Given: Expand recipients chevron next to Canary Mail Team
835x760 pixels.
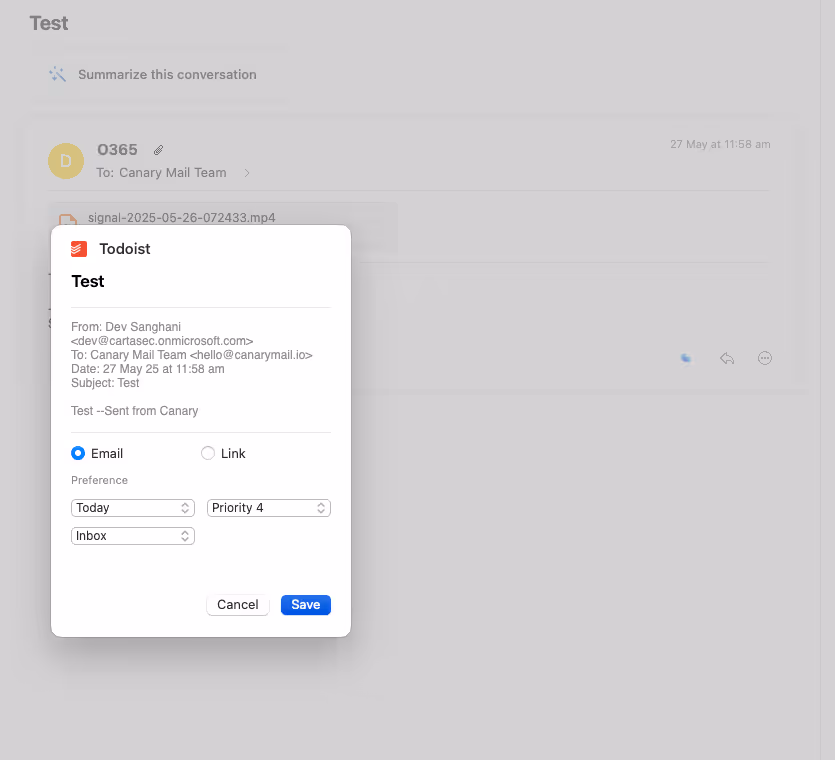Looking at the screenshot, I should 247,173.
